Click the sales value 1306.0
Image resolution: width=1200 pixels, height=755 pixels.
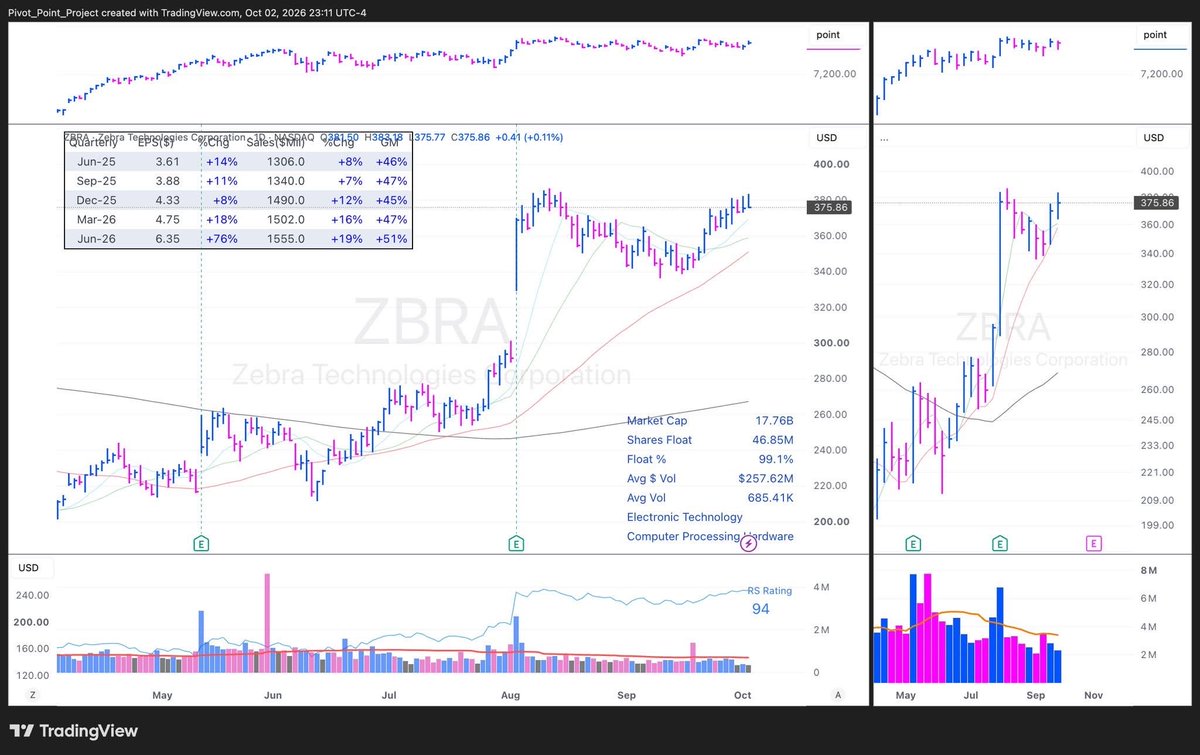(285, 161)
